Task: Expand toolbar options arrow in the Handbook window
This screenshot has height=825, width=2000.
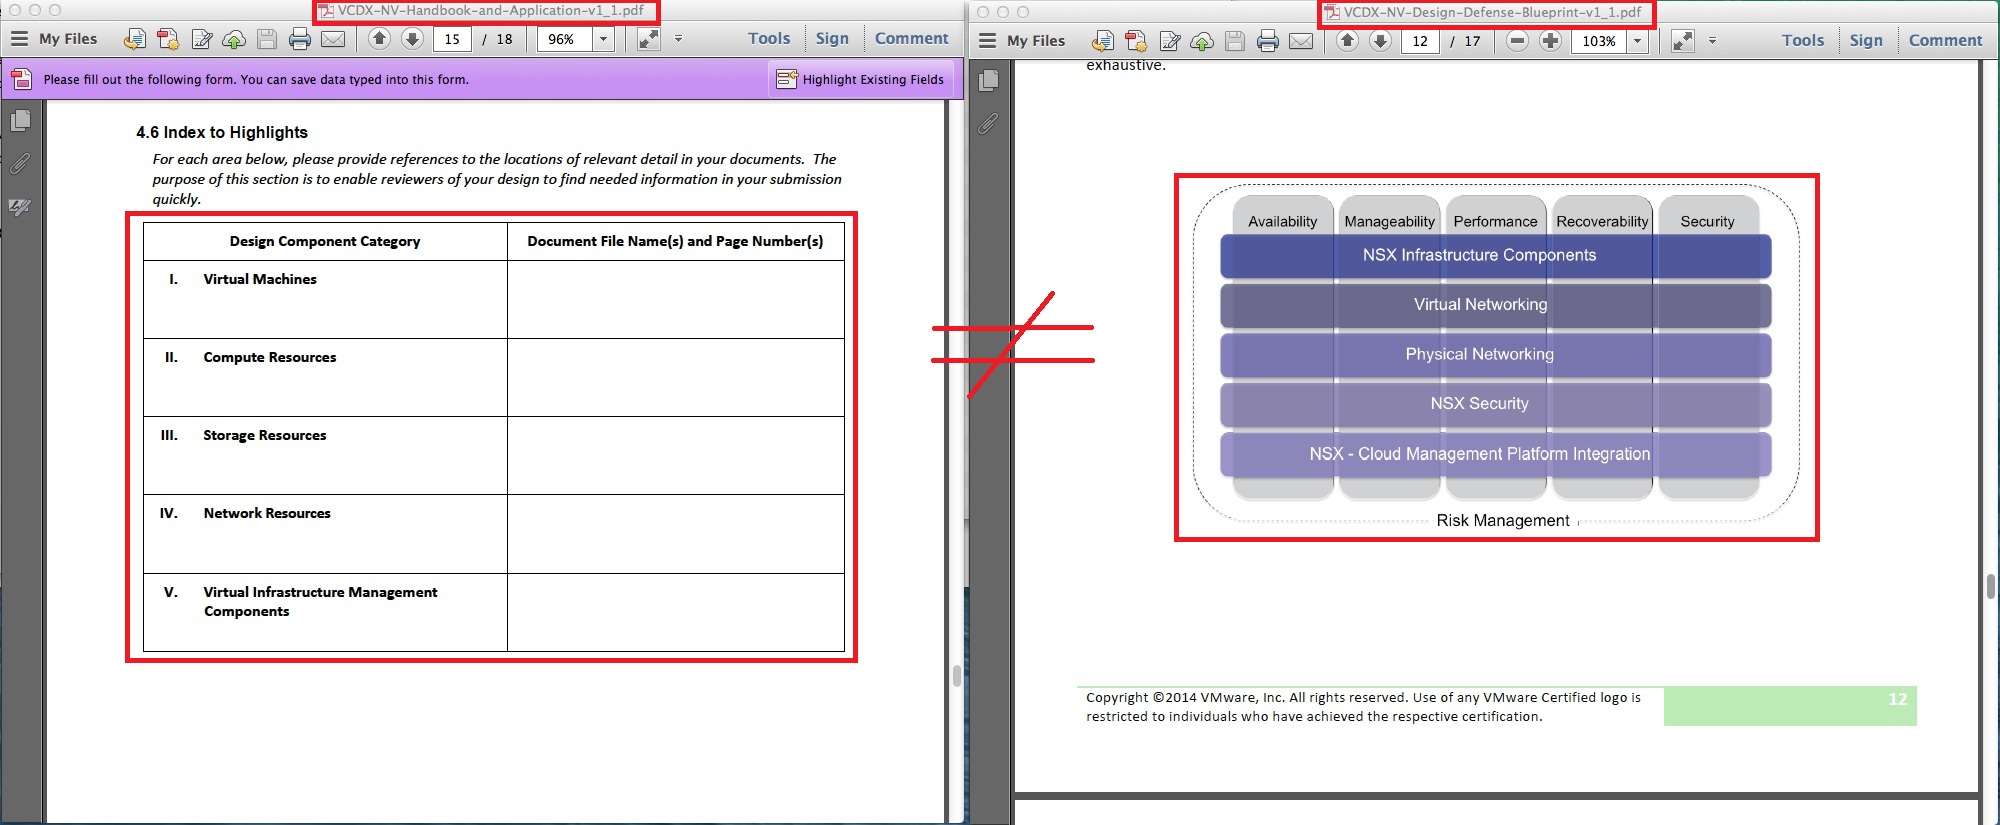Action: (678, 39)
